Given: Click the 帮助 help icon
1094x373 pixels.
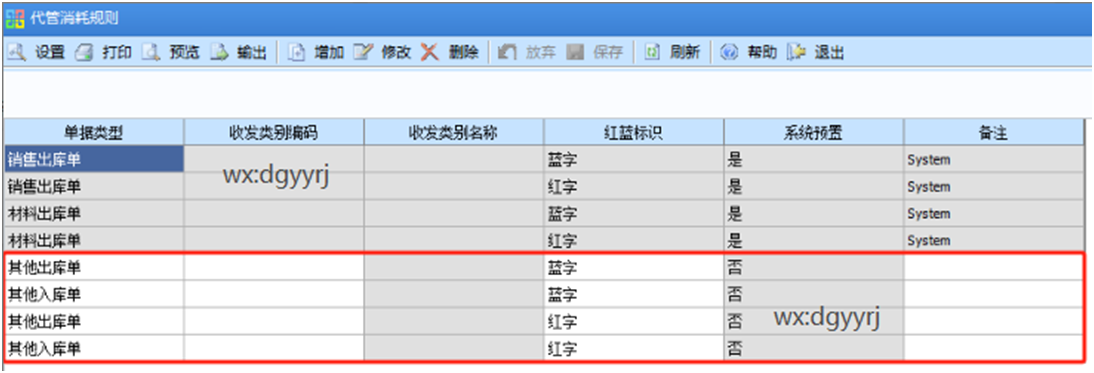Looking at the screenshot, I should 729,52.
